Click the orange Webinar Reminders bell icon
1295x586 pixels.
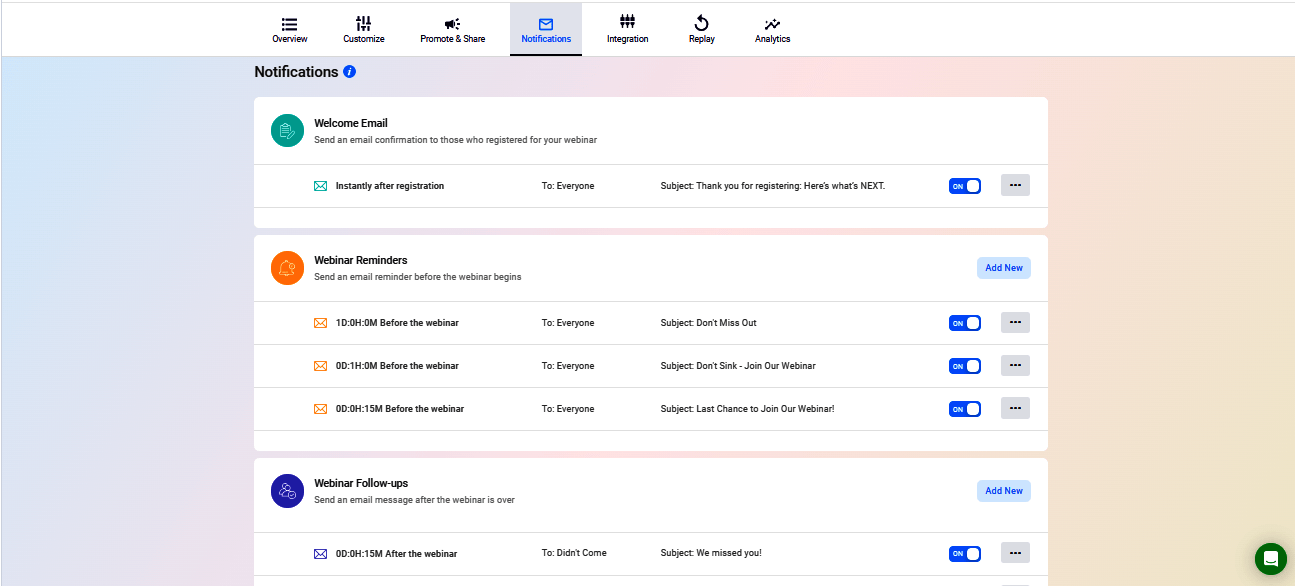point(287,268)
